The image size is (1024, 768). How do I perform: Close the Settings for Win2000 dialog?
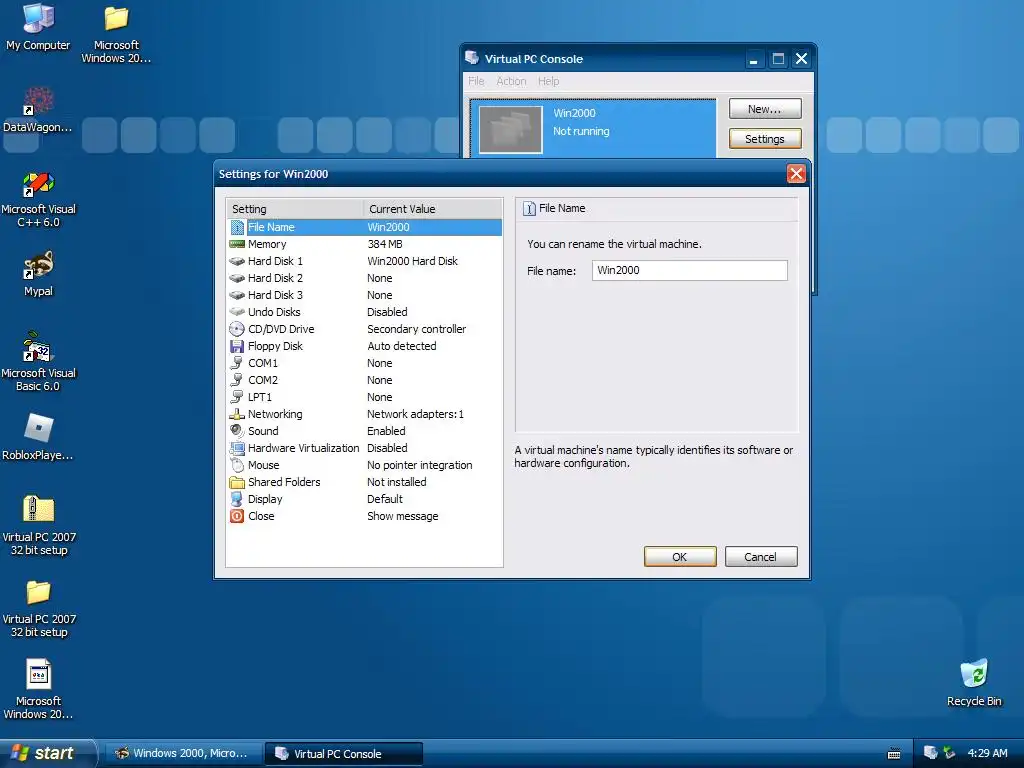coord(796,174)
